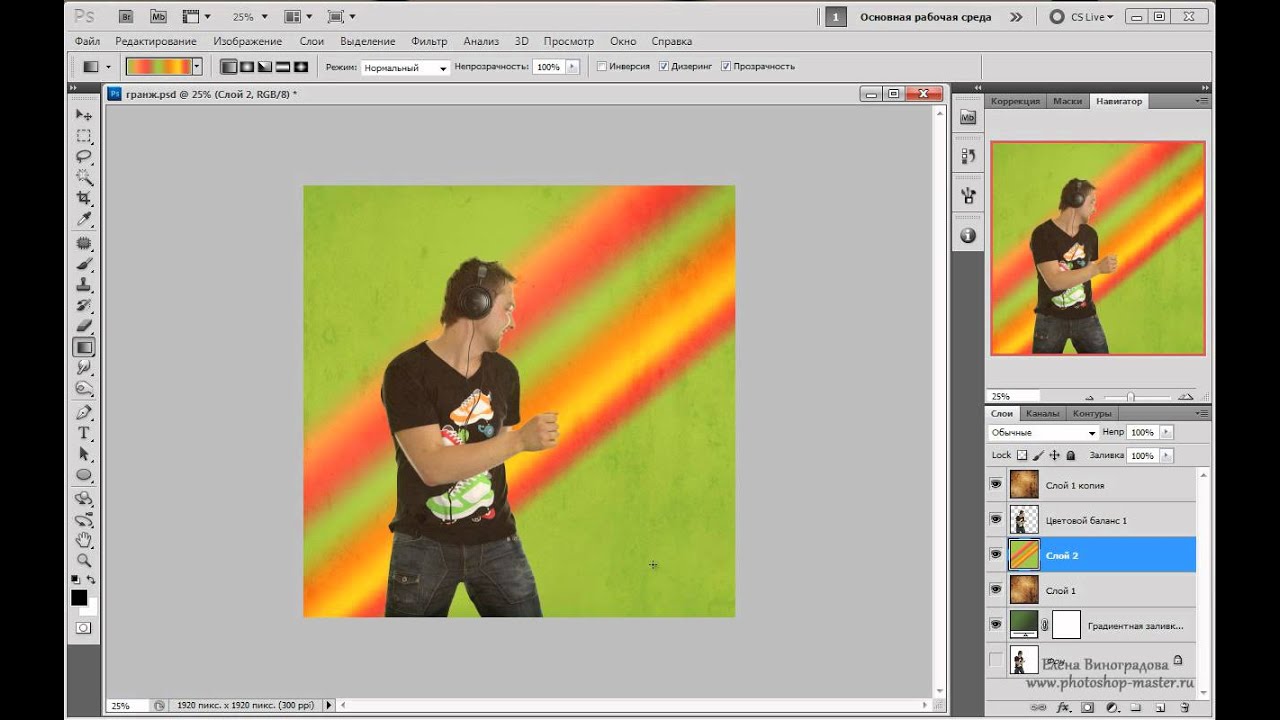Image resolution: width=1280 pixels, height=720 pixels.
Task: Select the Eyedropper tool
Action: coord(84,220)
